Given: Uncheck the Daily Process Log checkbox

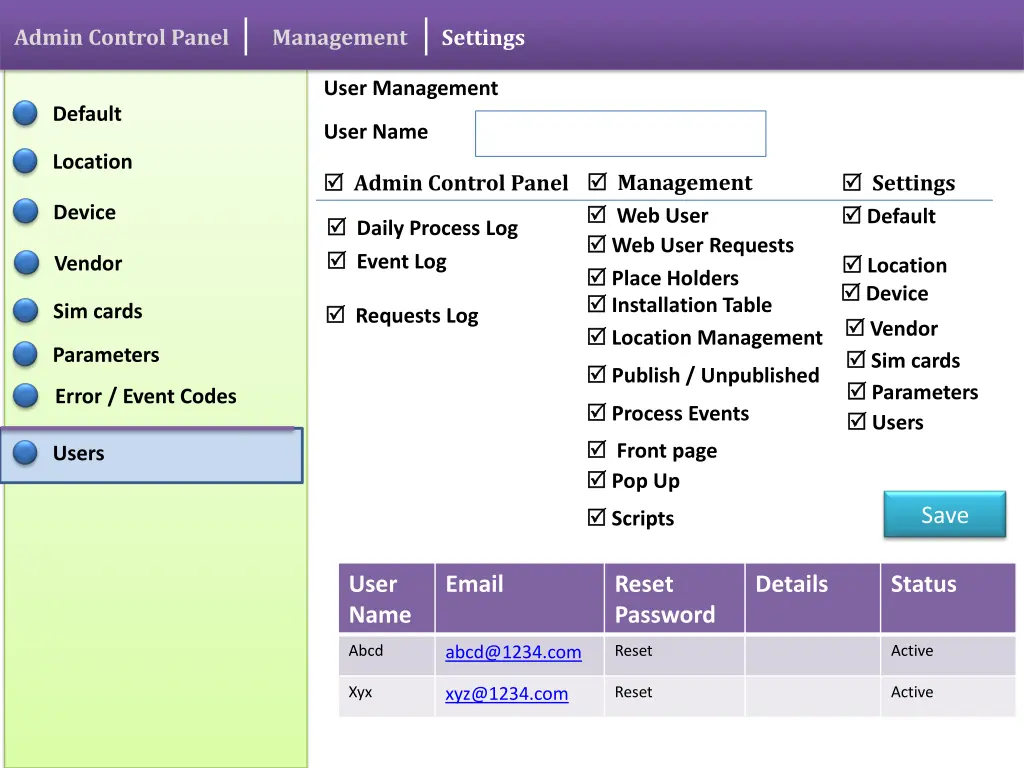Looking at the screenshot, I should coord(337,228).
